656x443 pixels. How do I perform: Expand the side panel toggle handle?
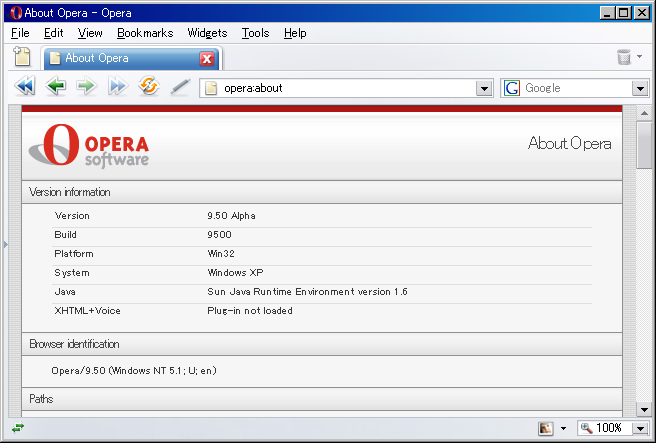click(5, 244)
